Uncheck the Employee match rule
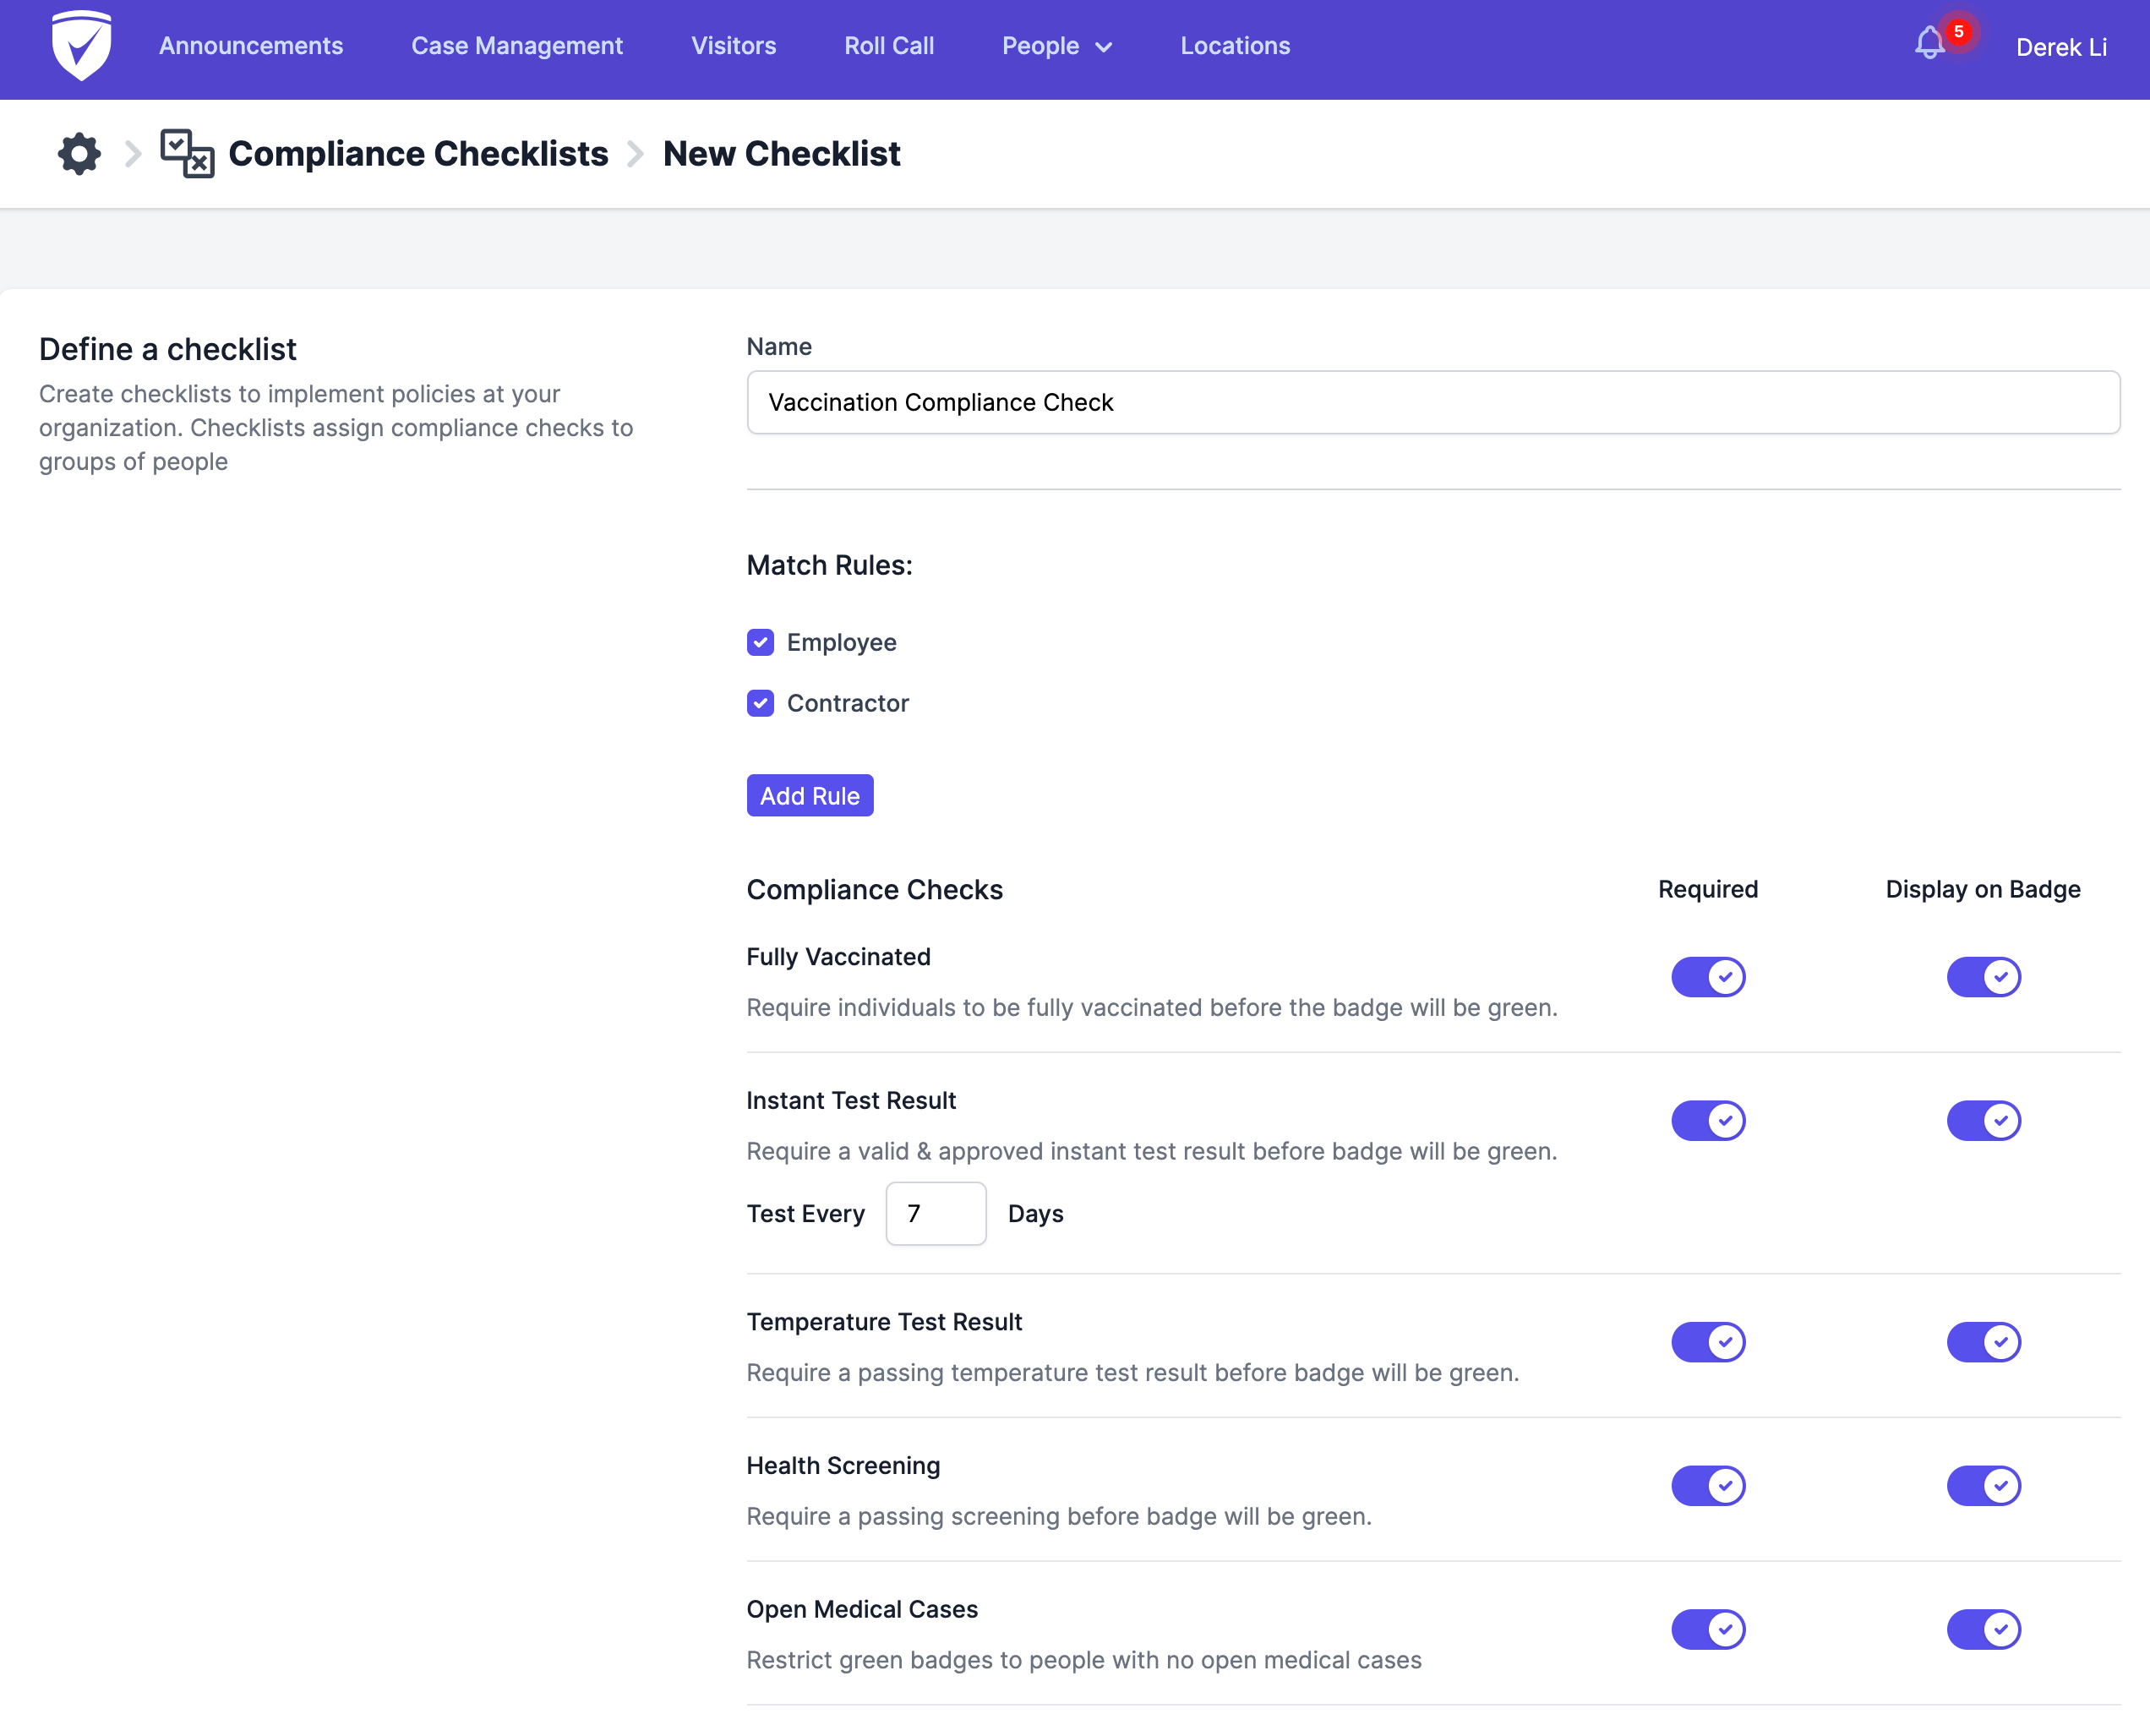The image size is (2150, 1736). coord(760,642)
